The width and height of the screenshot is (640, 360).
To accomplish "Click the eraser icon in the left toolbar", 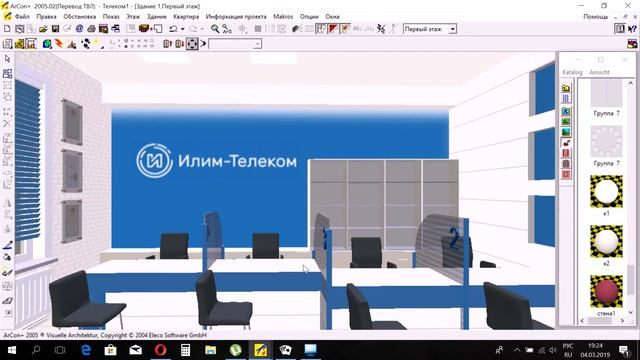I will coord(7,301).
